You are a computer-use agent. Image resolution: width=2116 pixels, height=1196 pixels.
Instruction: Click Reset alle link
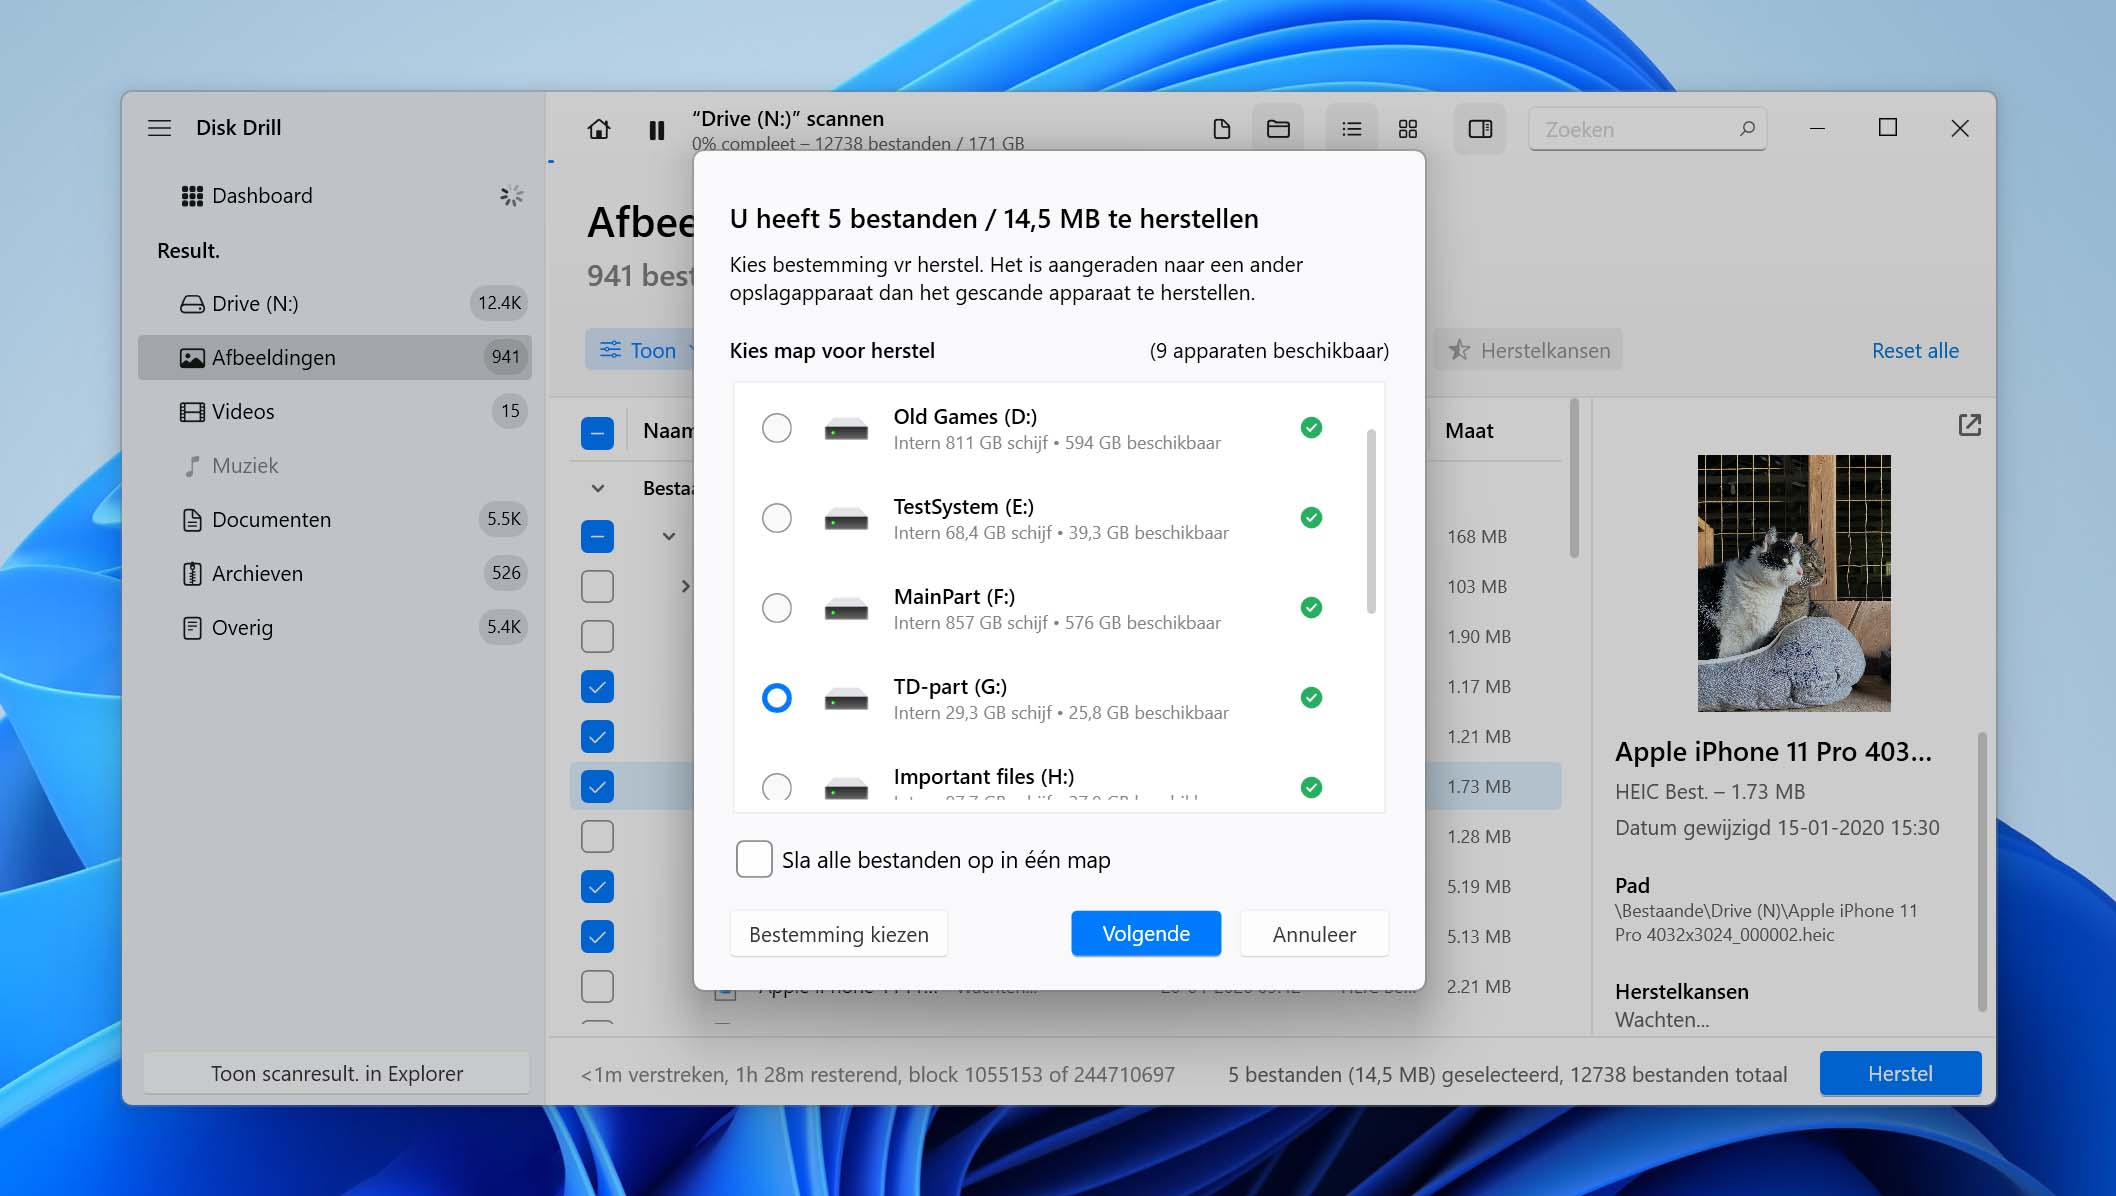tap(1914, 350)
